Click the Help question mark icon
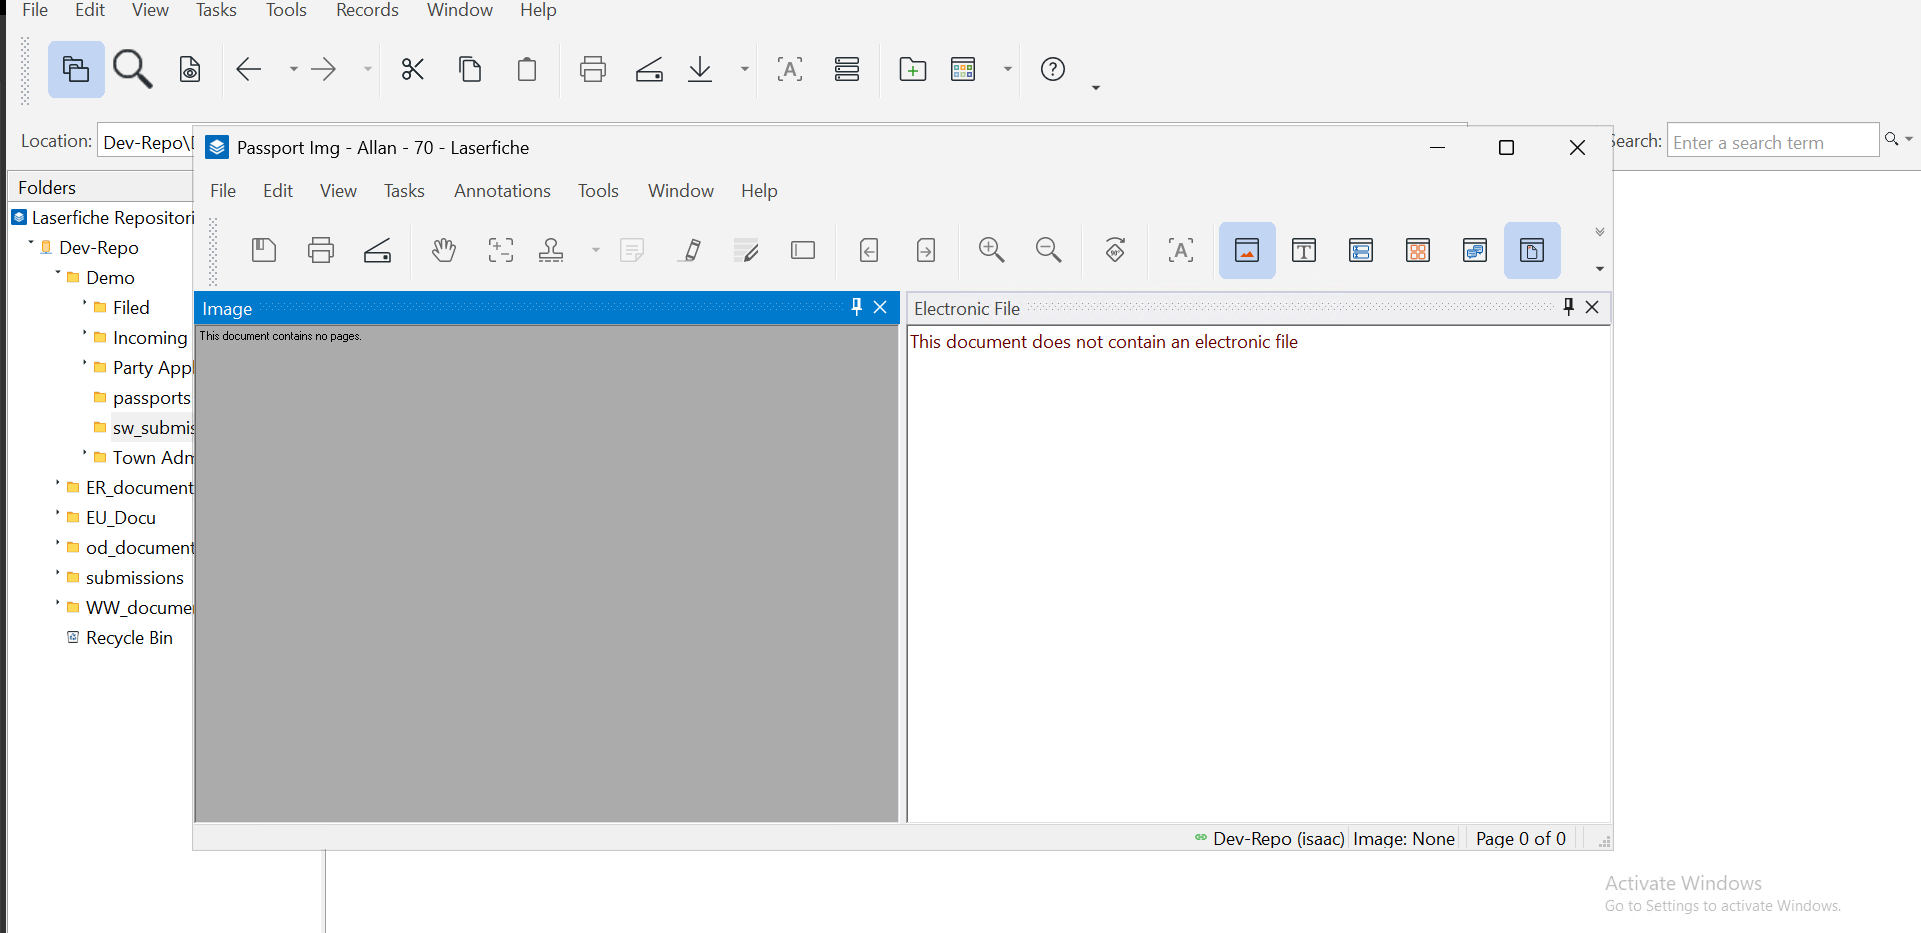This screenshot has height=933, width=1921. pos(1053,69)
